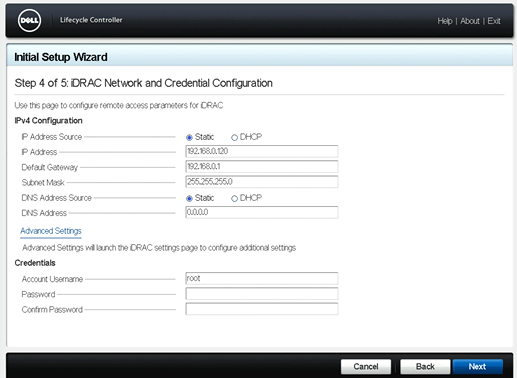Focus the Password field
517x378 pixels.
(262, 294)
